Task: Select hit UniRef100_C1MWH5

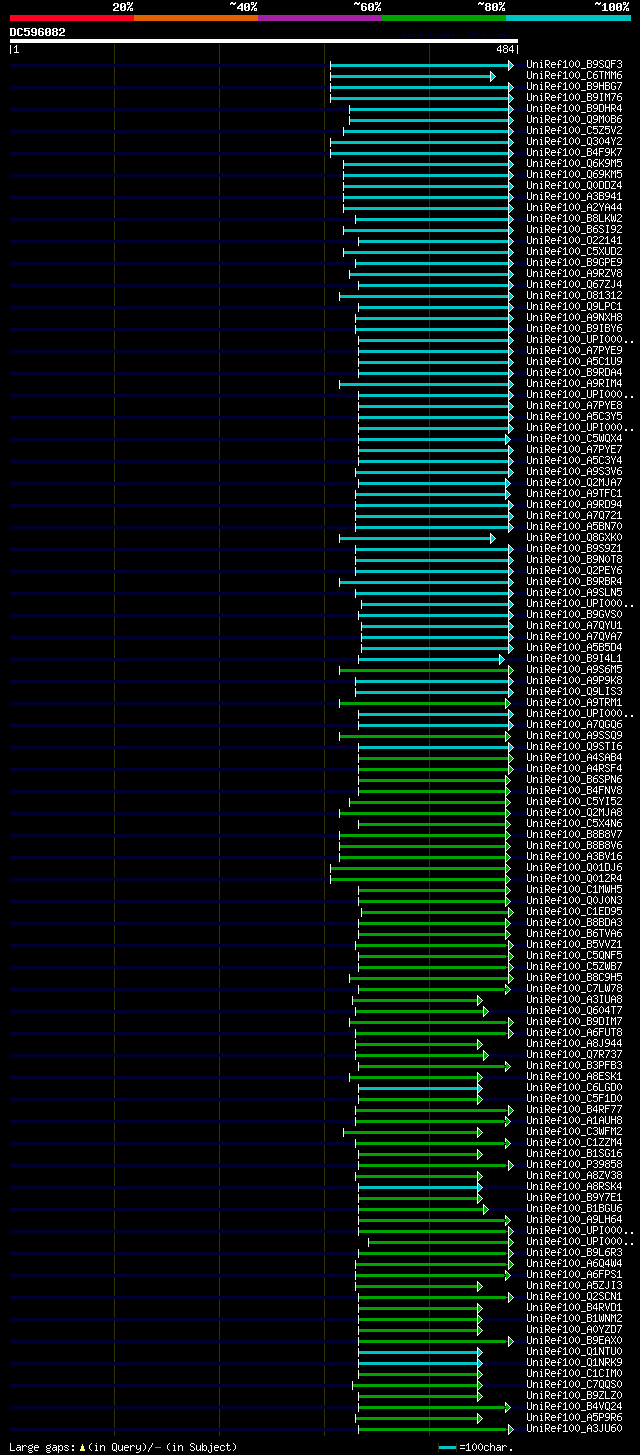Action: [x=574, y=890]
